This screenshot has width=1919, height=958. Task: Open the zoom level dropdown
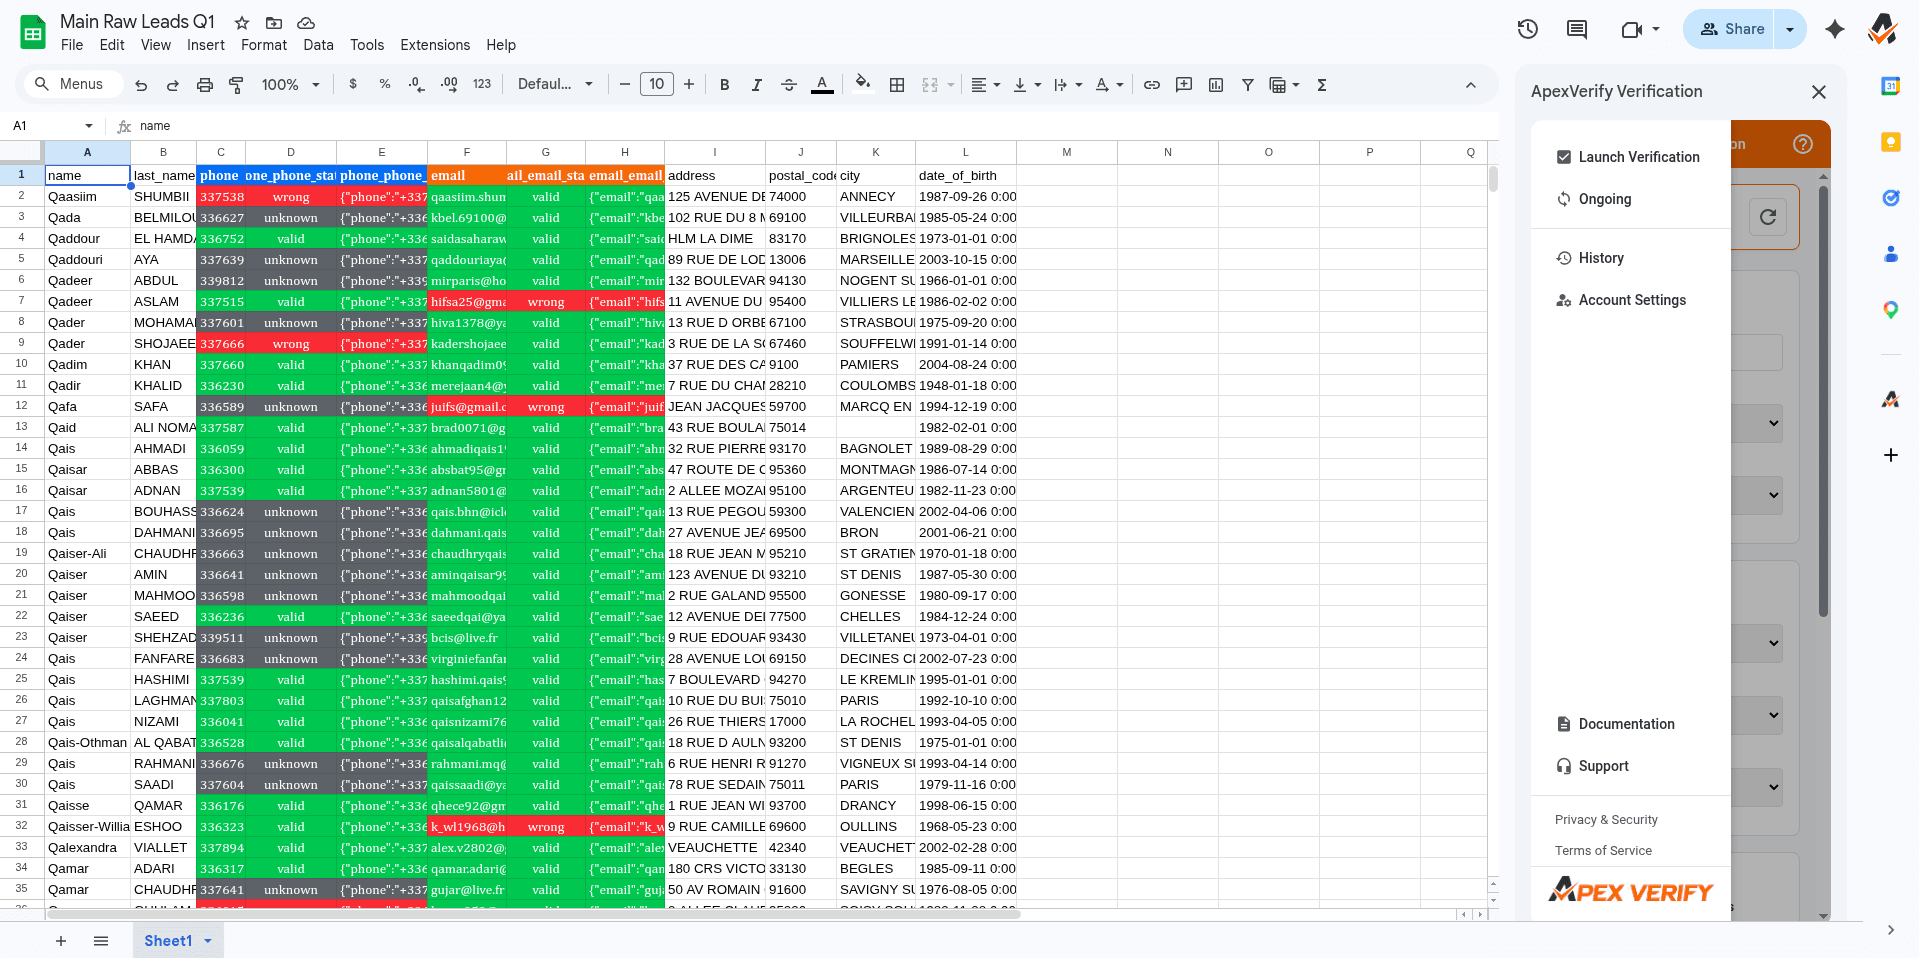pos(289,85)
